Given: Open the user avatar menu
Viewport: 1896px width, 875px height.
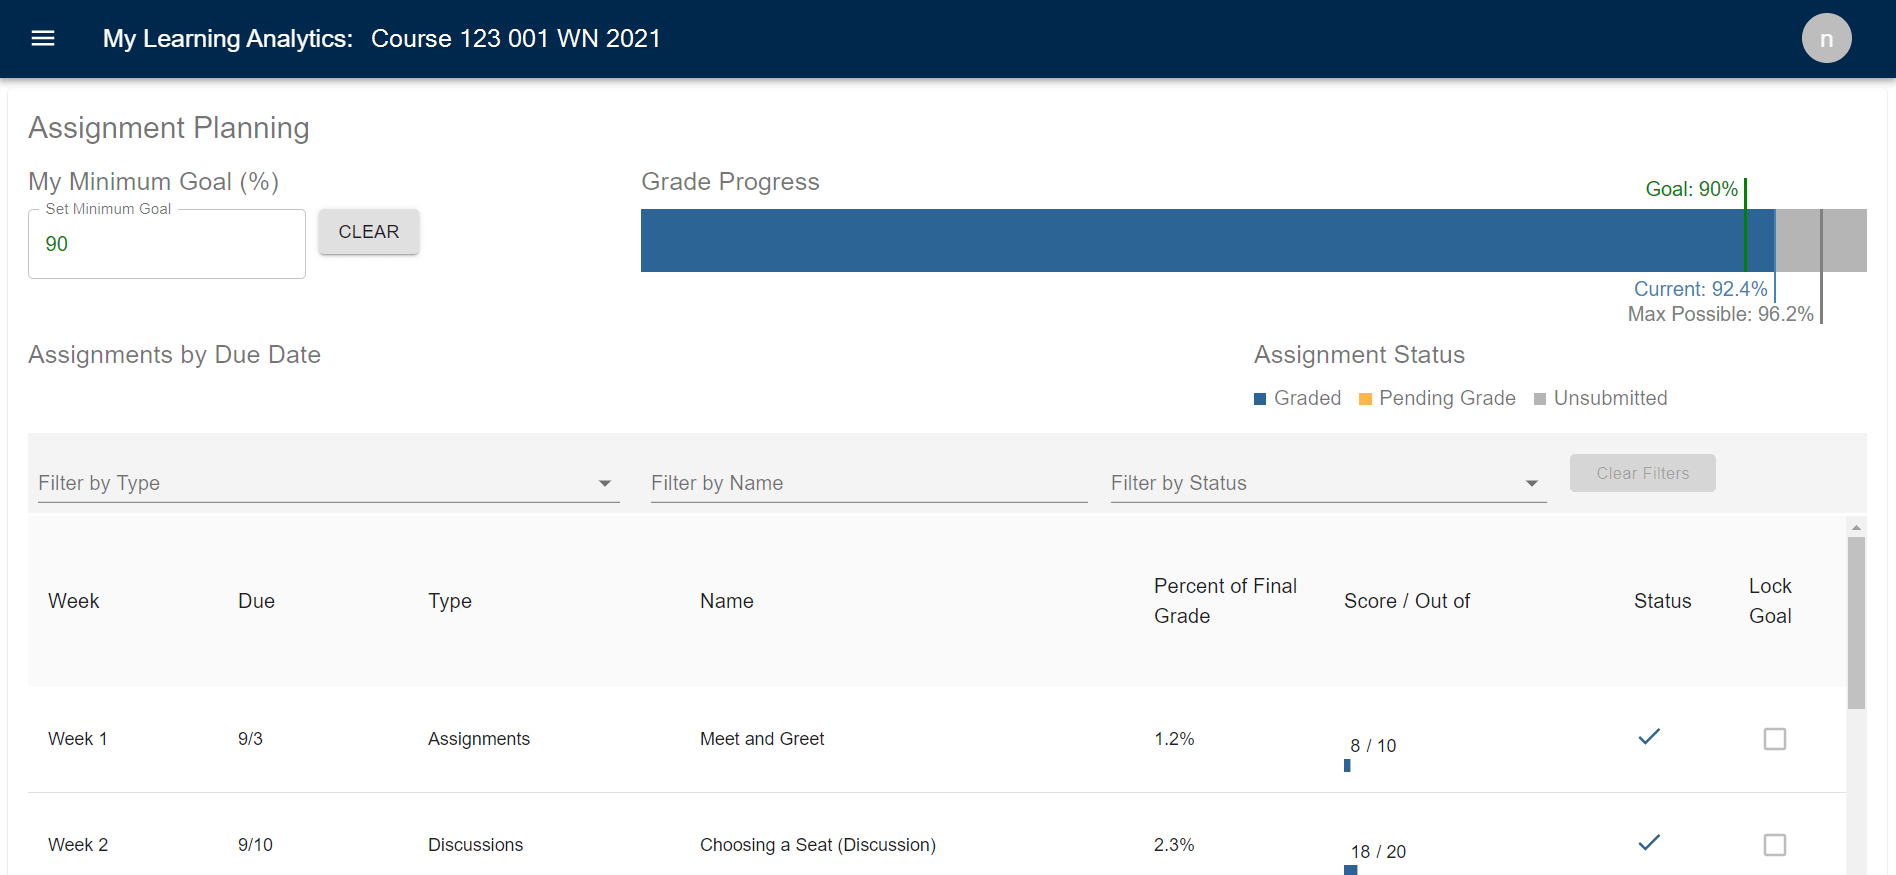Looking at the screenshot, I should tap(1826, 38).
